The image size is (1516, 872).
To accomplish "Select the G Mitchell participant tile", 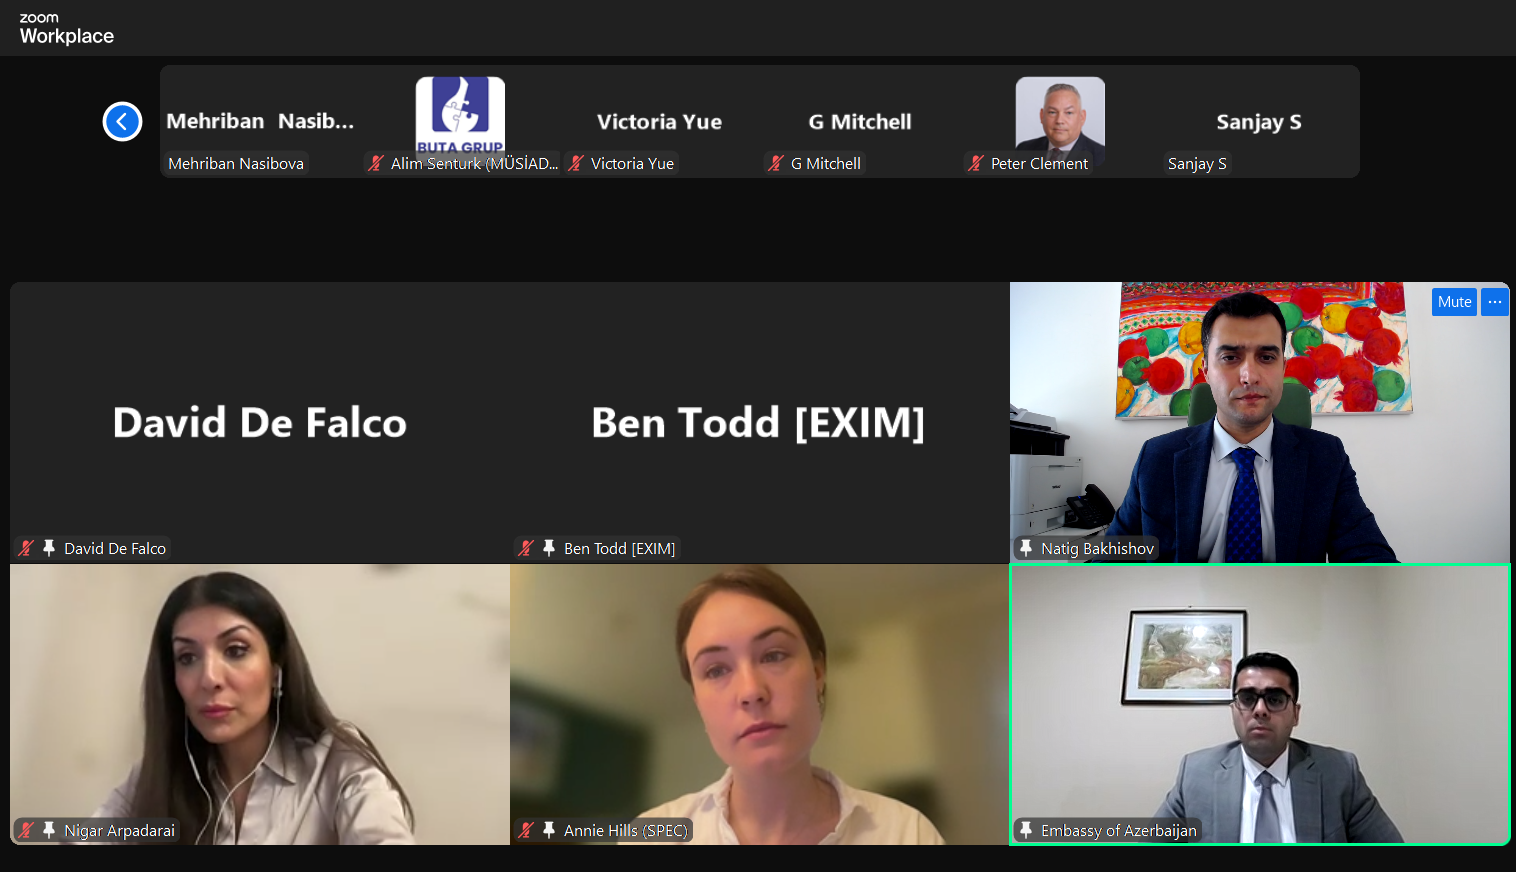I will (860, 122).
